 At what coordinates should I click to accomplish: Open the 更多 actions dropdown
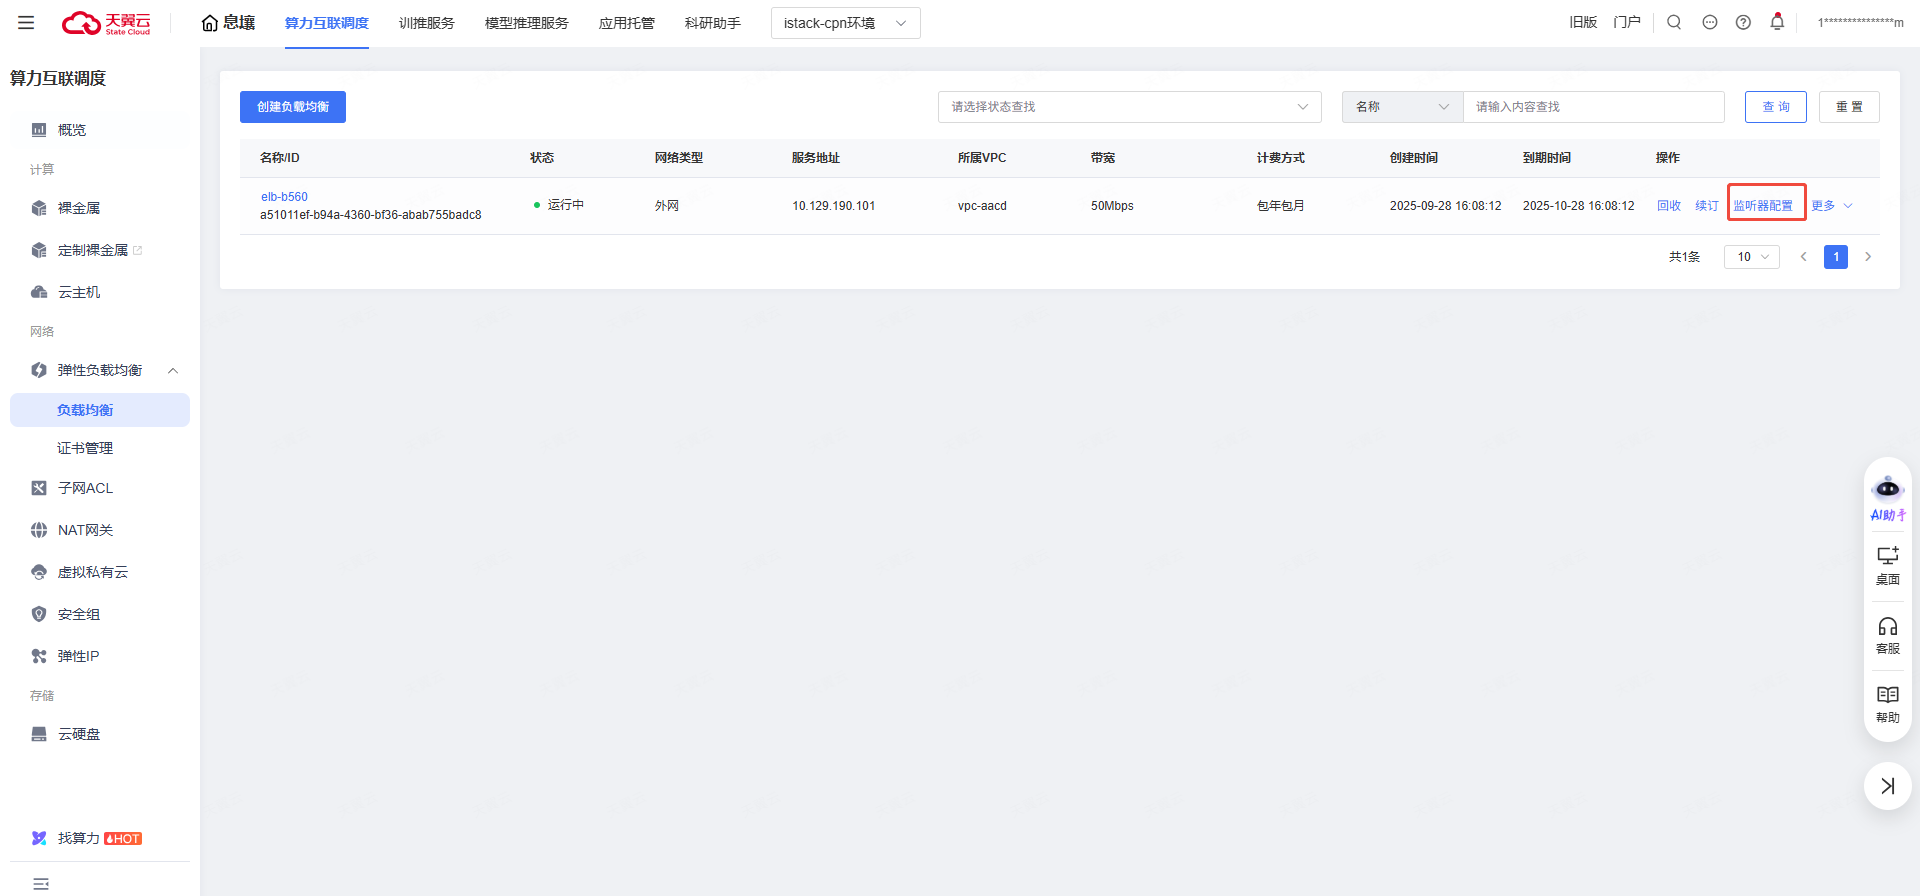(1831, 206)
